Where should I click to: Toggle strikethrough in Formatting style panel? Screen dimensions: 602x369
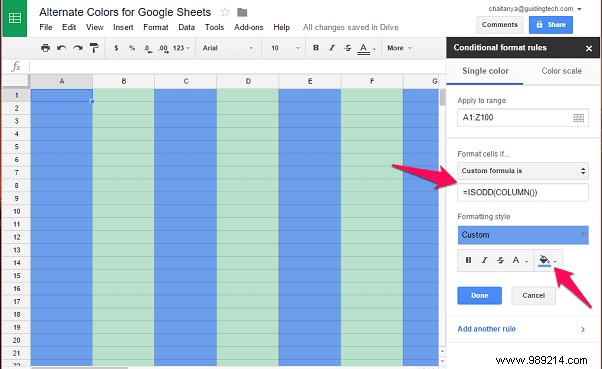(500, 260)
